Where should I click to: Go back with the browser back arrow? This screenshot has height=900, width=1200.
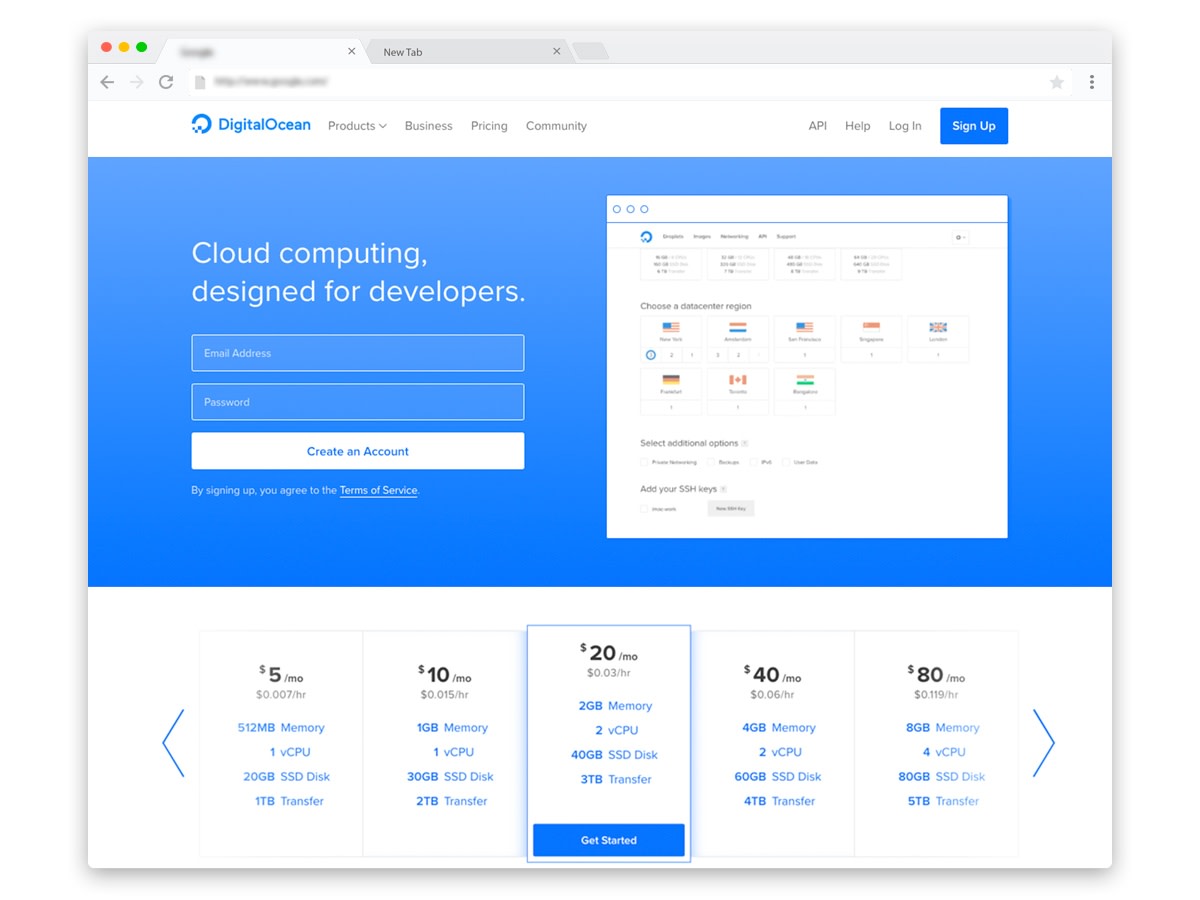(x=108, y=82)
